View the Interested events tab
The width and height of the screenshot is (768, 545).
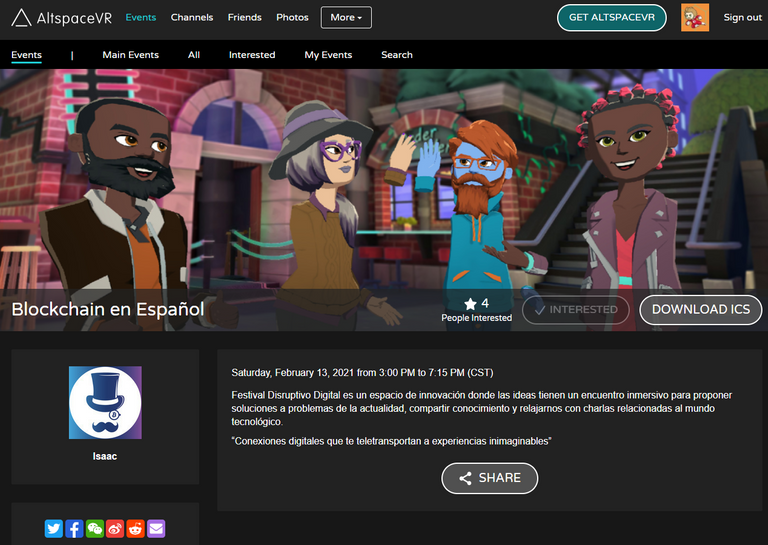[x=252, y=55]
